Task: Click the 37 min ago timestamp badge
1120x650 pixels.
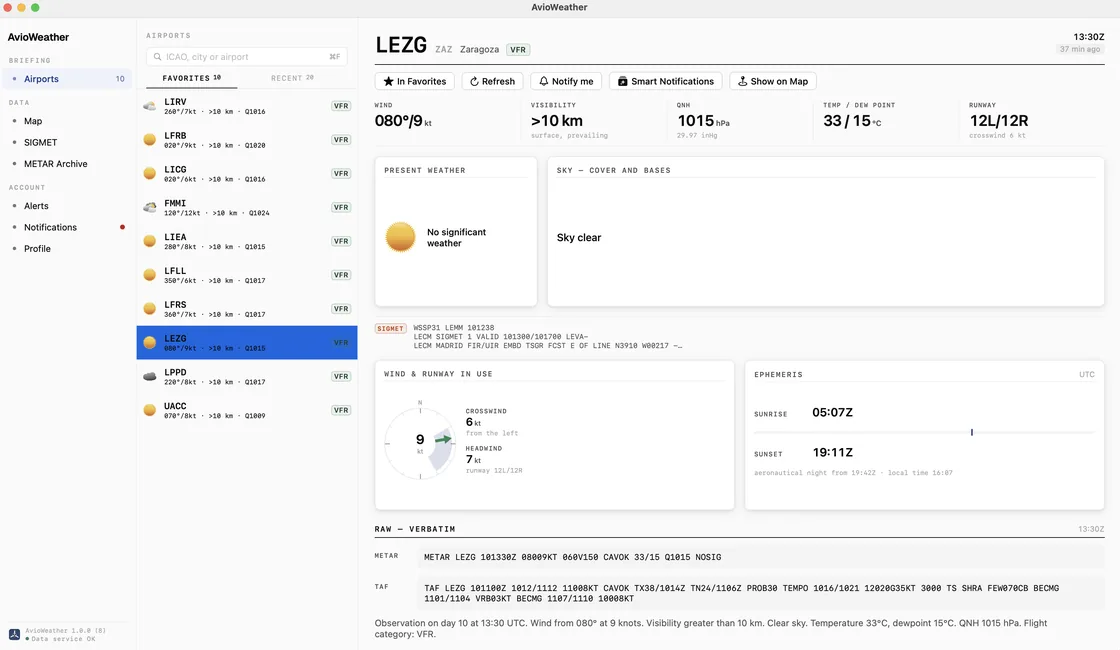Action: pyautogui.click(x=1080, y=49)
